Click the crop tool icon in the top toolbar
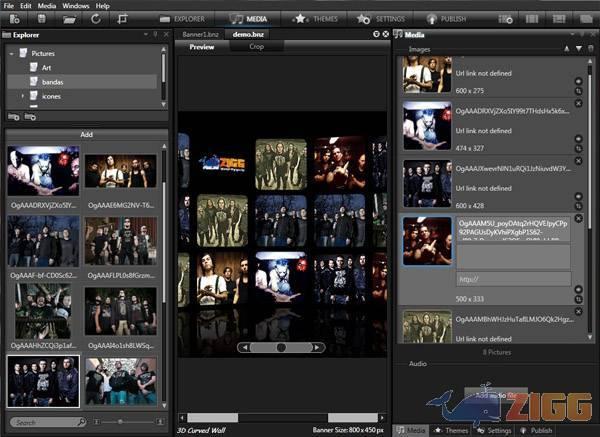This screenshot has width=600, height=437. pyautogui.click(x=123, y=19)
